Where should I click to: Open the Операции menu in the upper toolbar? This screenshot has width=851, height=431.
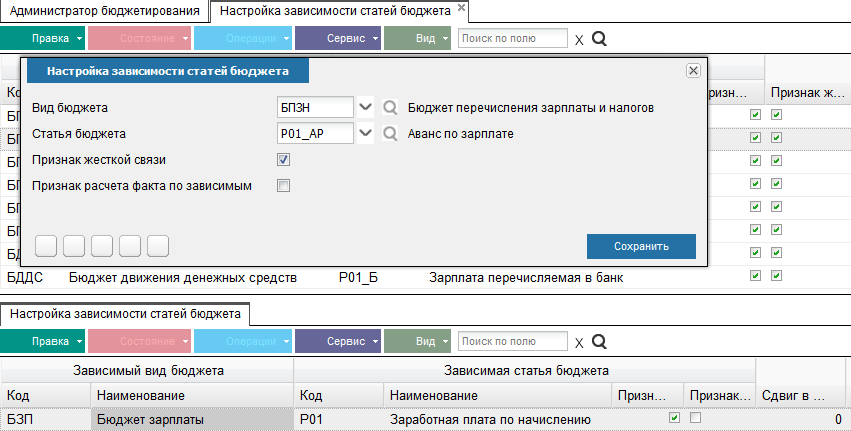coord(243,39)
